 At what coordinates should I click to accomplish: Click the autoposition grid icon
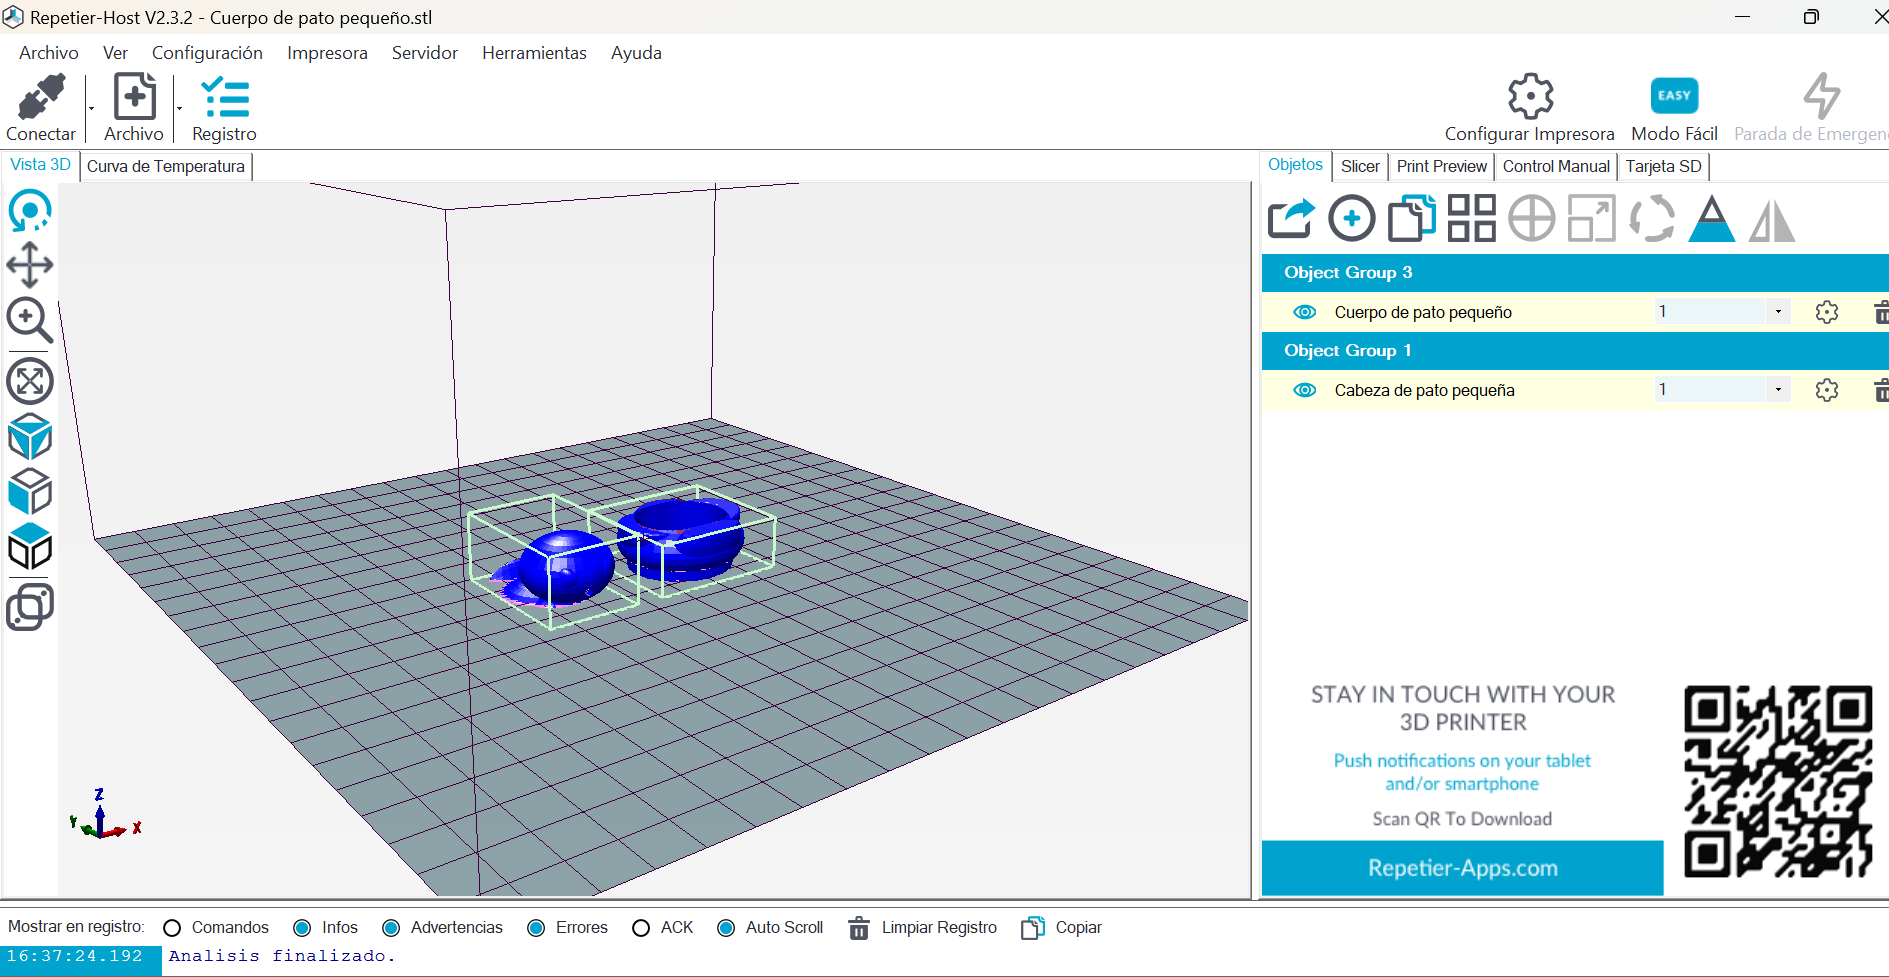pos(1471,219)
